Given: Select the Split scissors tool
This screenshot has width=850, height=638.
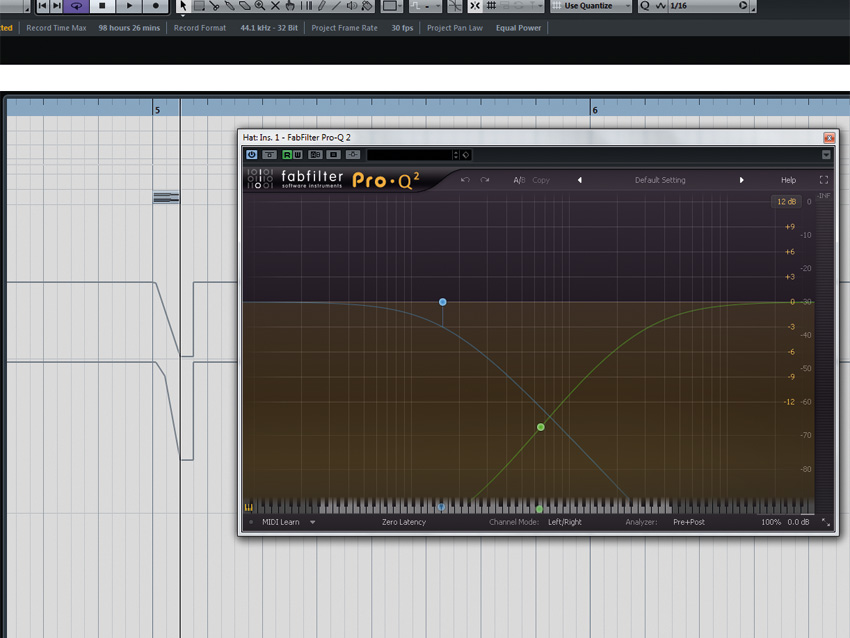Looking at the screenshot, I should pyautogui.click(x=215, y=6).
